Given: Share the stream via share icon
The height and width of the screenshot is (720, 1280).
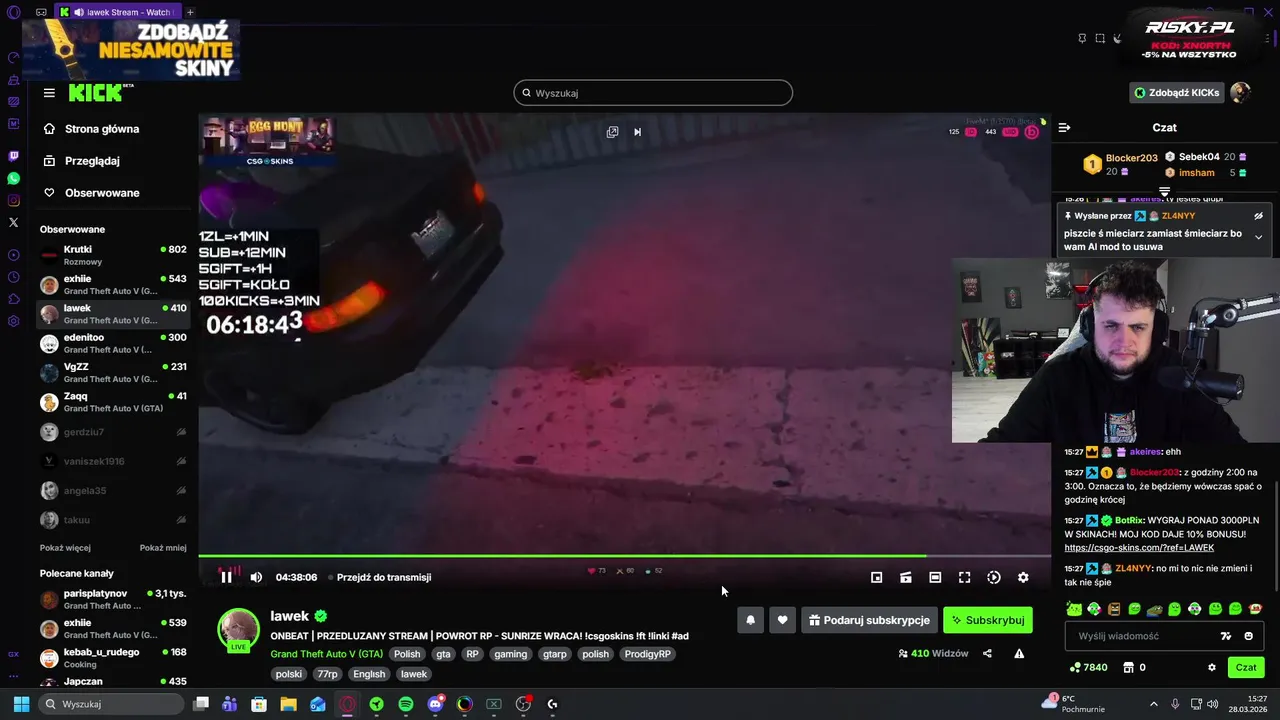Looking at the screenshot, I should (x=987, y=654).
